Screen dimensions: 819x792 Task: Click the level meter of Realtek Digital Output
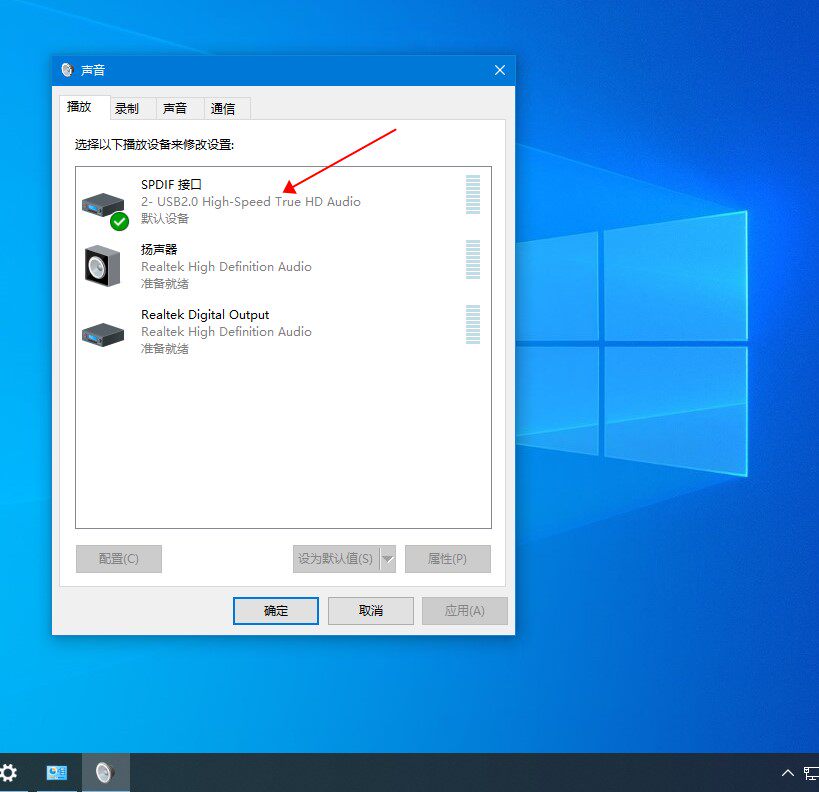[x=473, y=324]
